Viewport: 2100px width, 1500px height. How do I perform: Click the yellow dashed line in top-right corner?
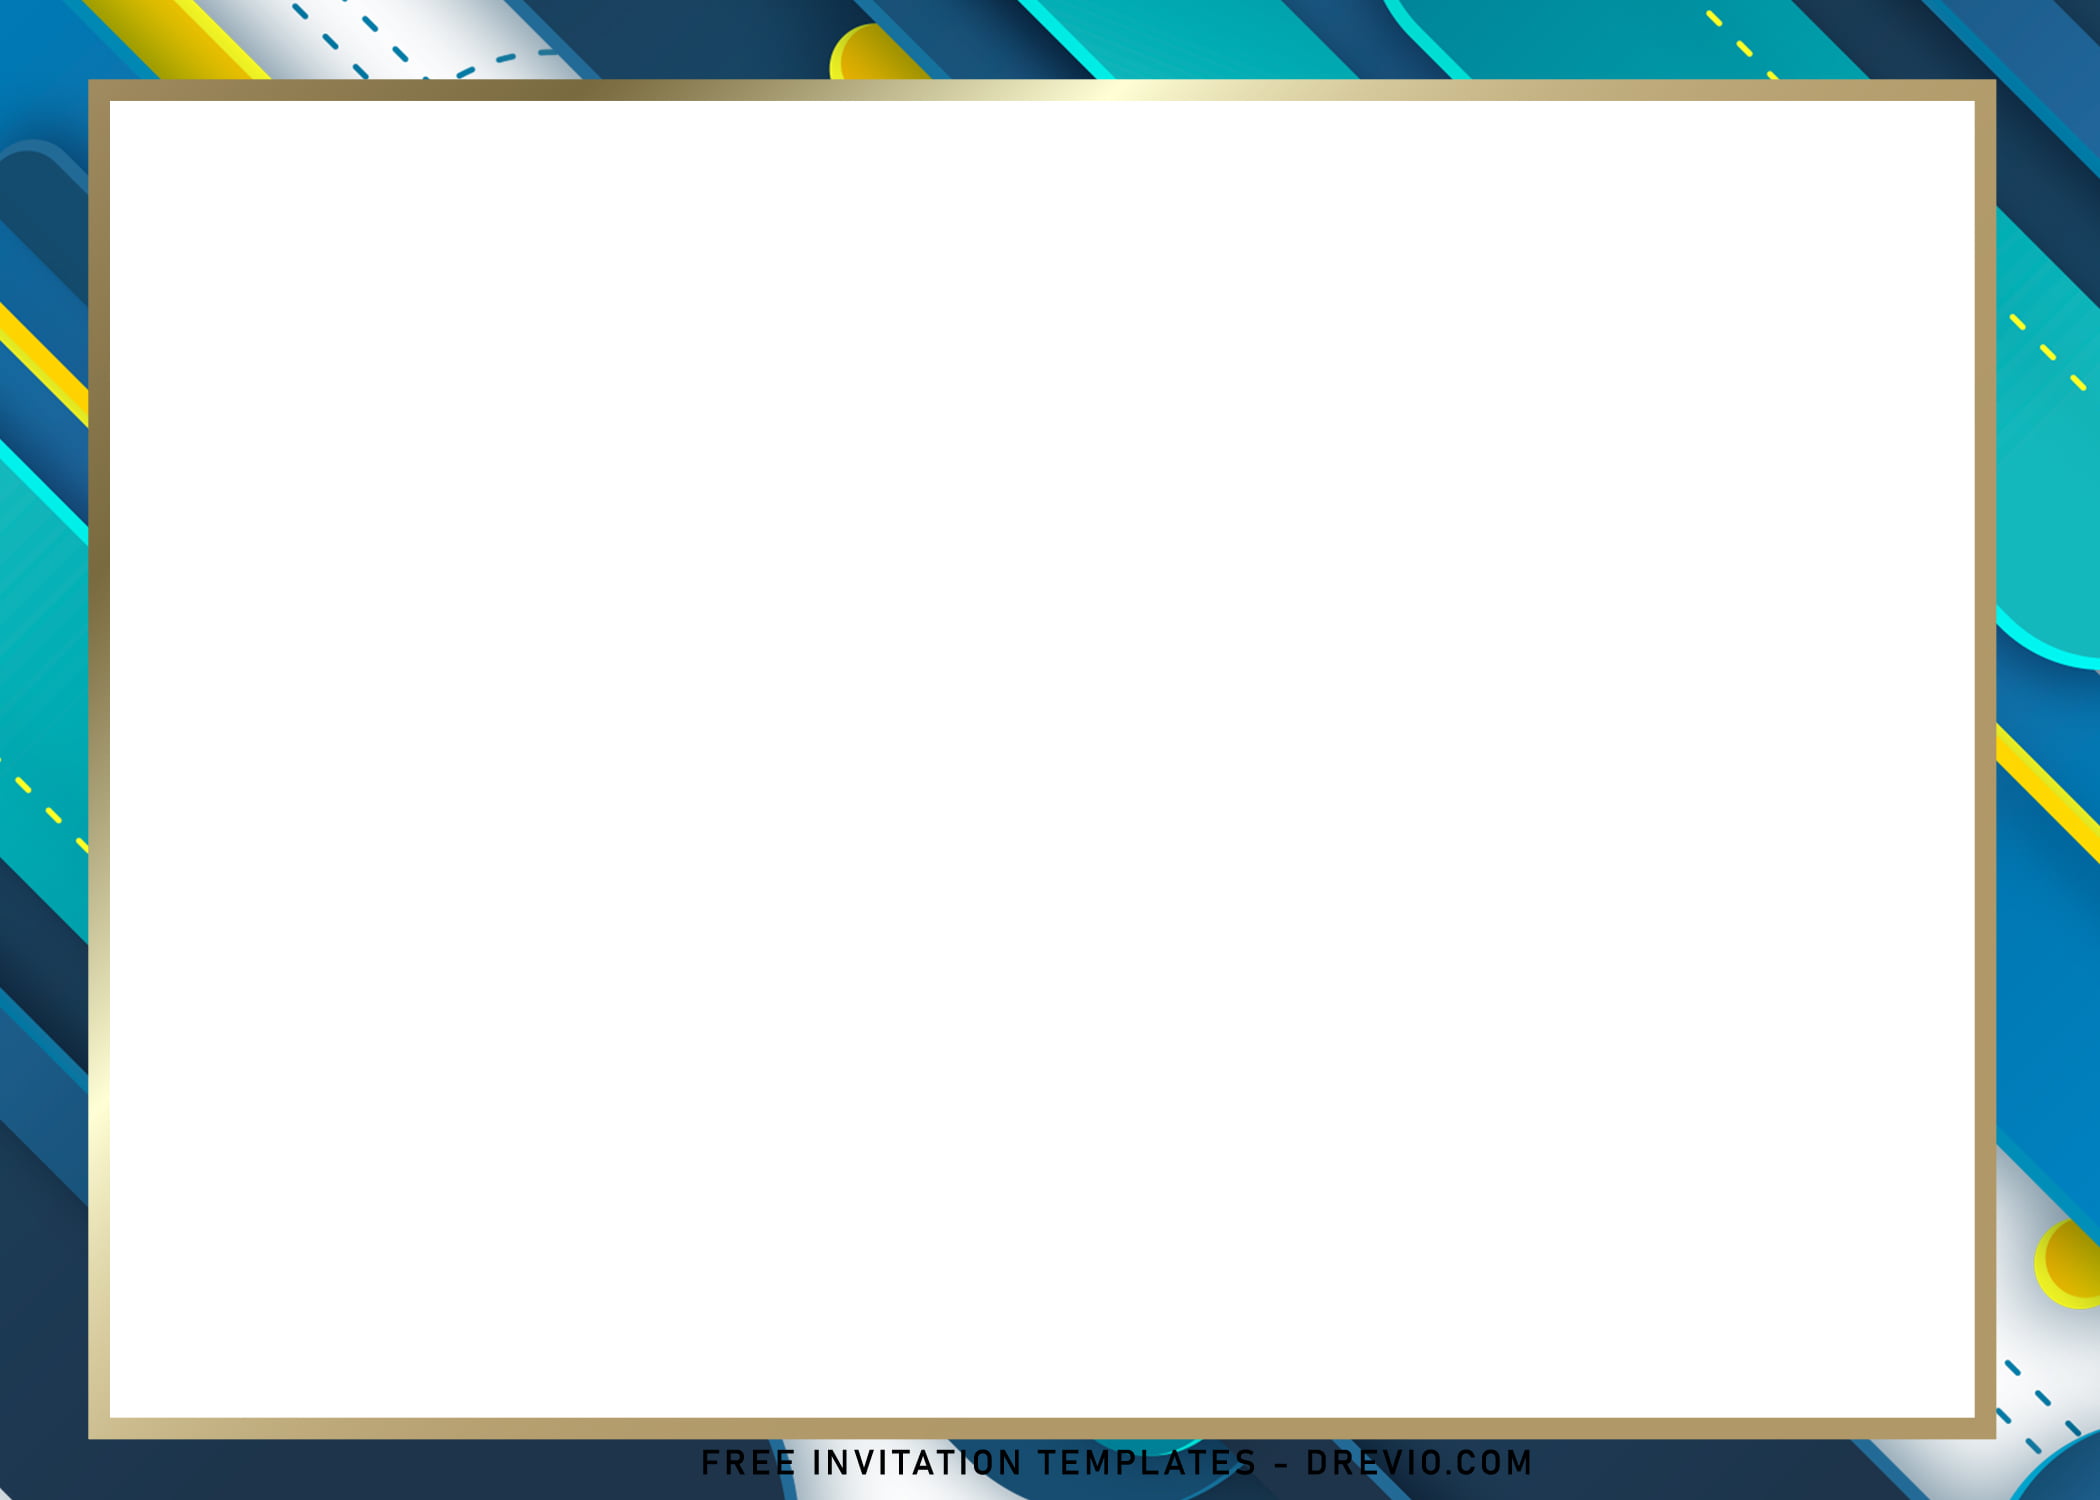[1742, 45]
